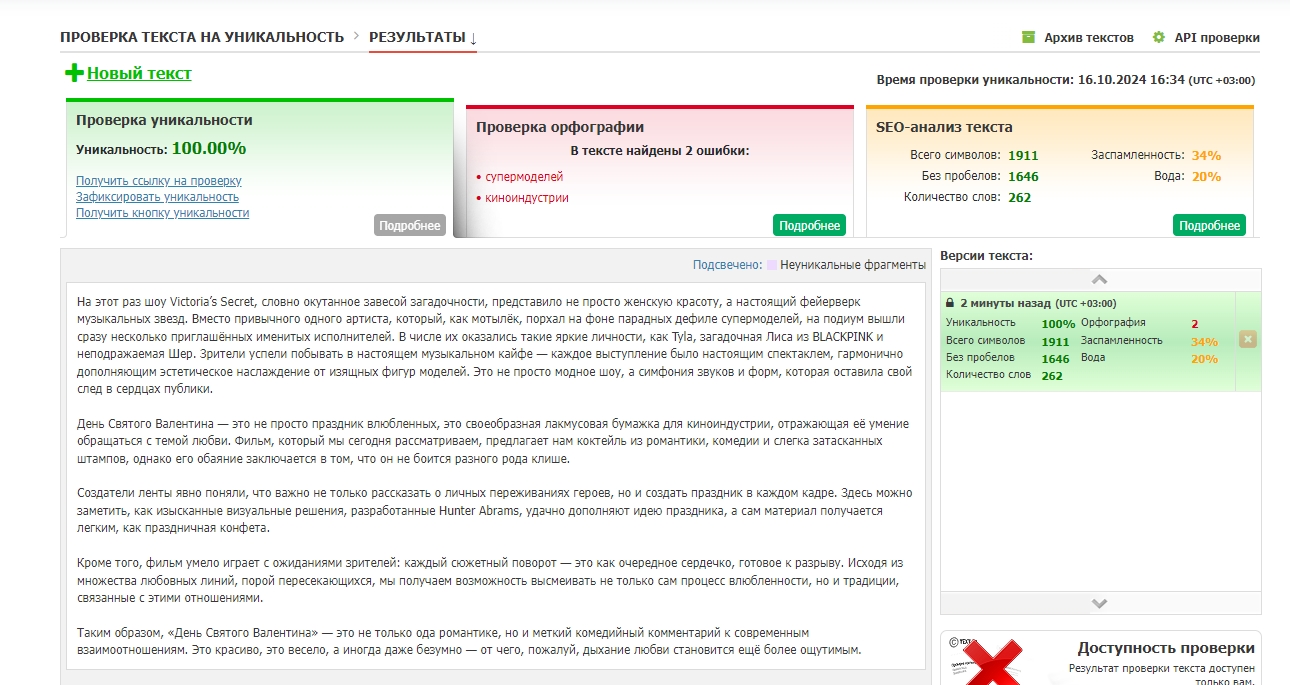This screenshot has height=685, width=1290.
Task: Click the Новый текст link
Action: 139,73
